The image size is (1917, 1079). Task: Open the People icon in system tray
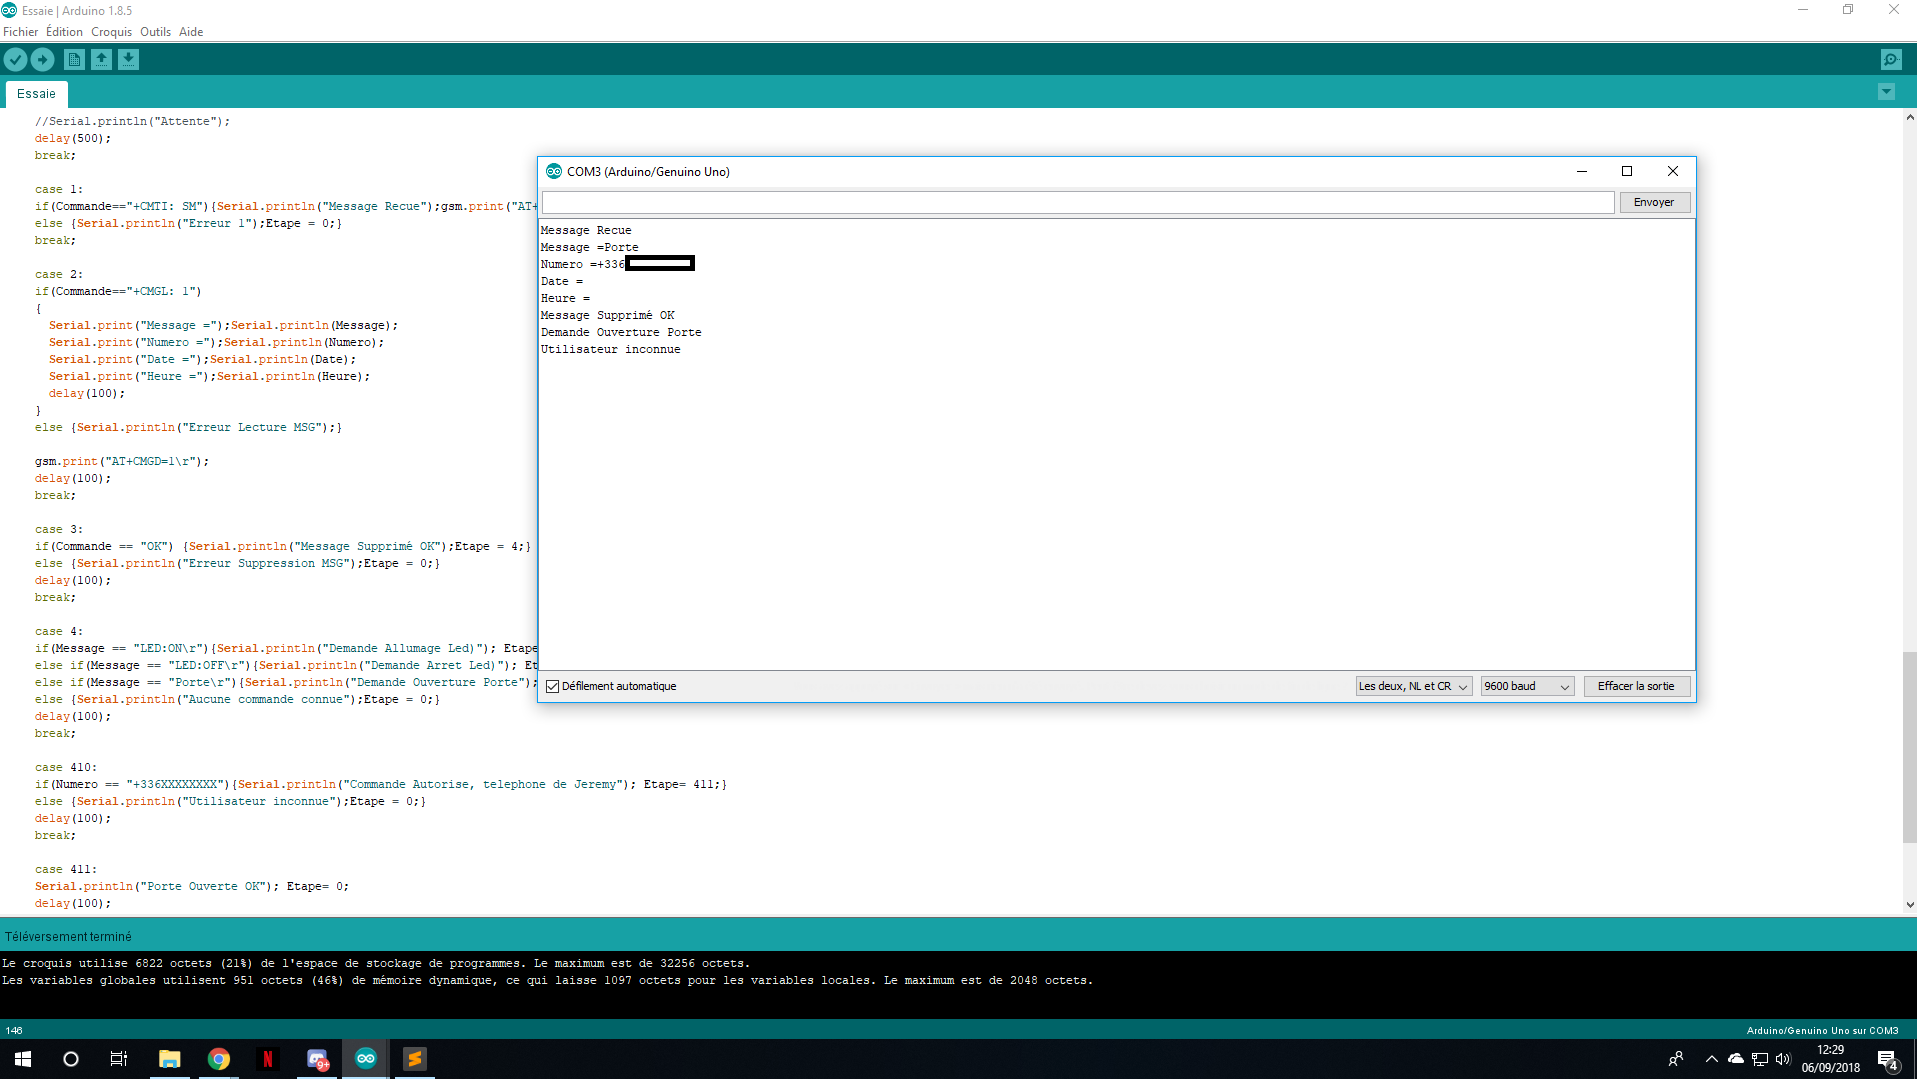point(1676,1059)
